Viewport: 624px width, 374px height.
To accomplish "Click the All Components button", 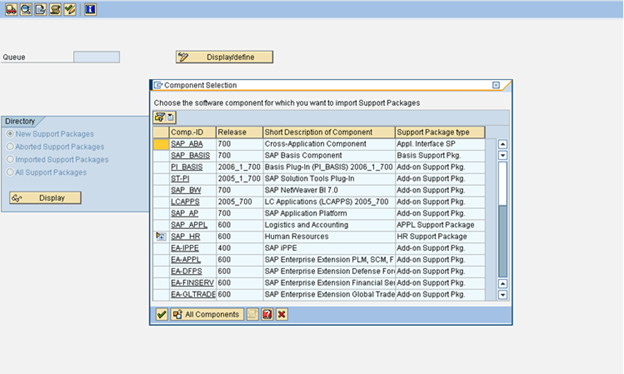I will 207,314.
